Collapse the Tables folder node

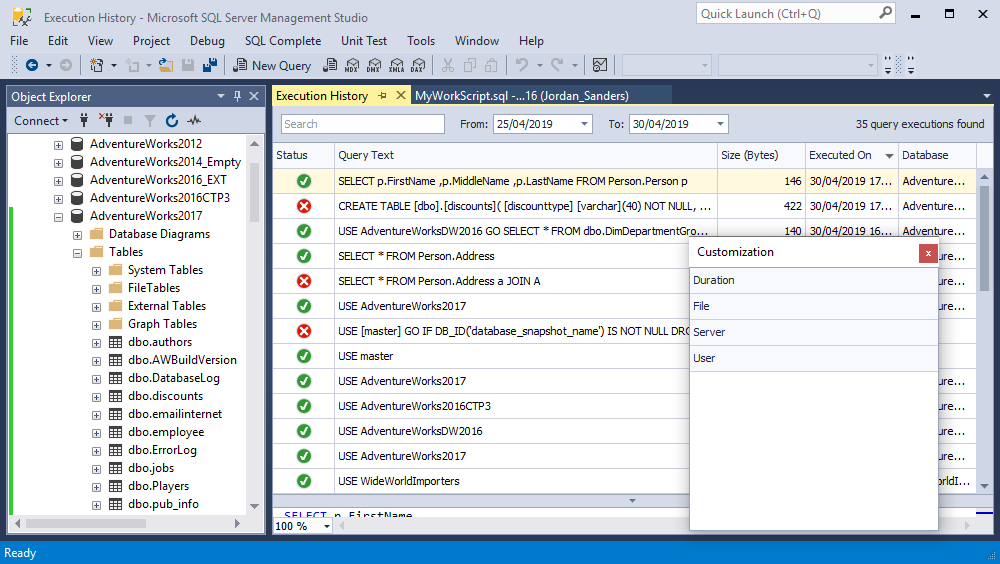tap(77, 253)
